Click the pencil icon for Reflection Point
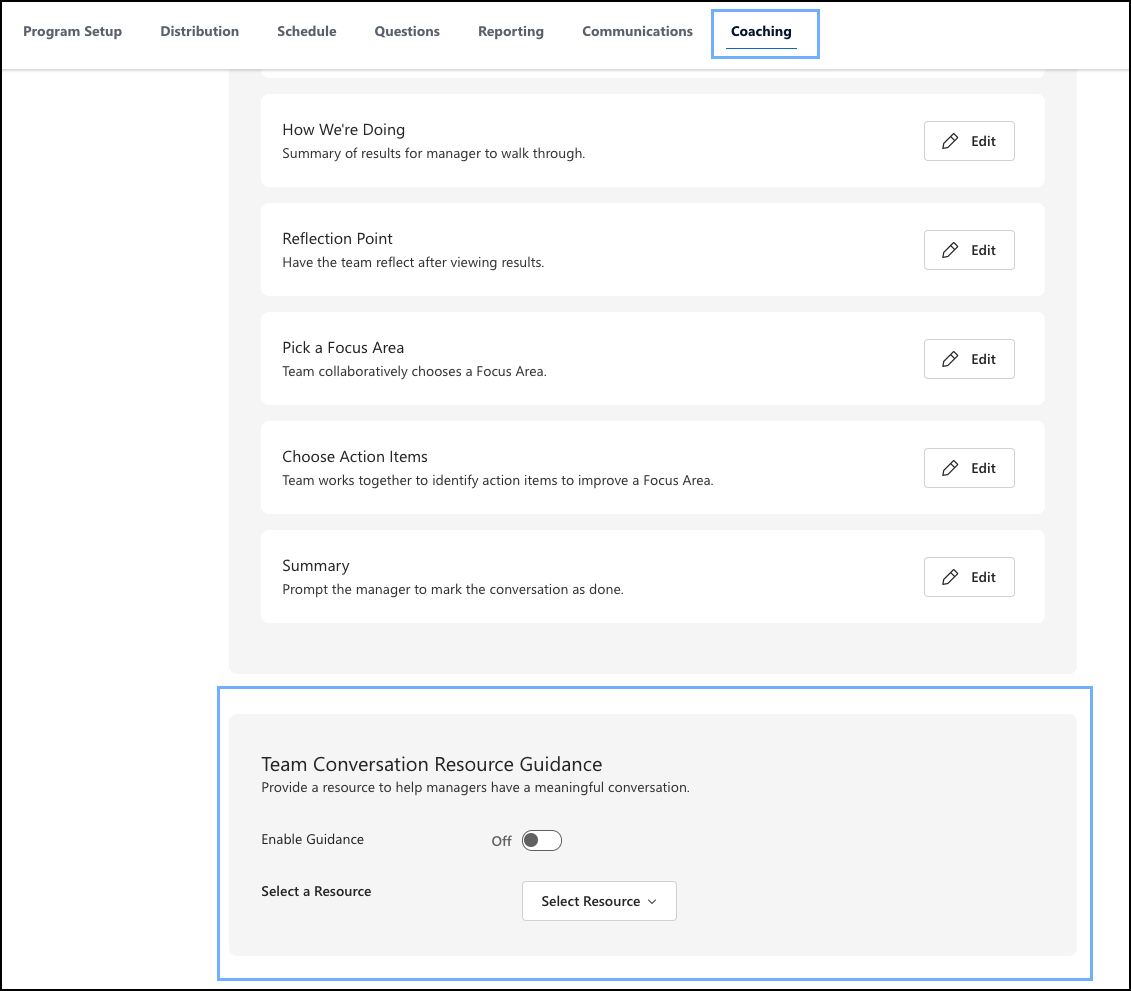Viewport: 1131px width, 991px height. (x=952, y=249)
